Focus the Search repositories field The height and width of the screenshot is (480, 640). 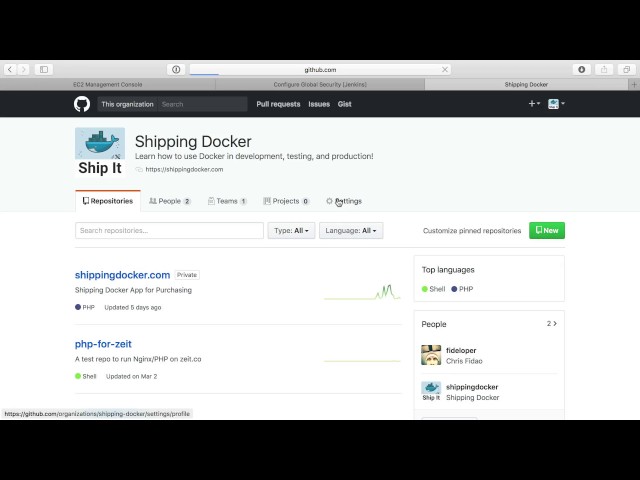[169, 231]
